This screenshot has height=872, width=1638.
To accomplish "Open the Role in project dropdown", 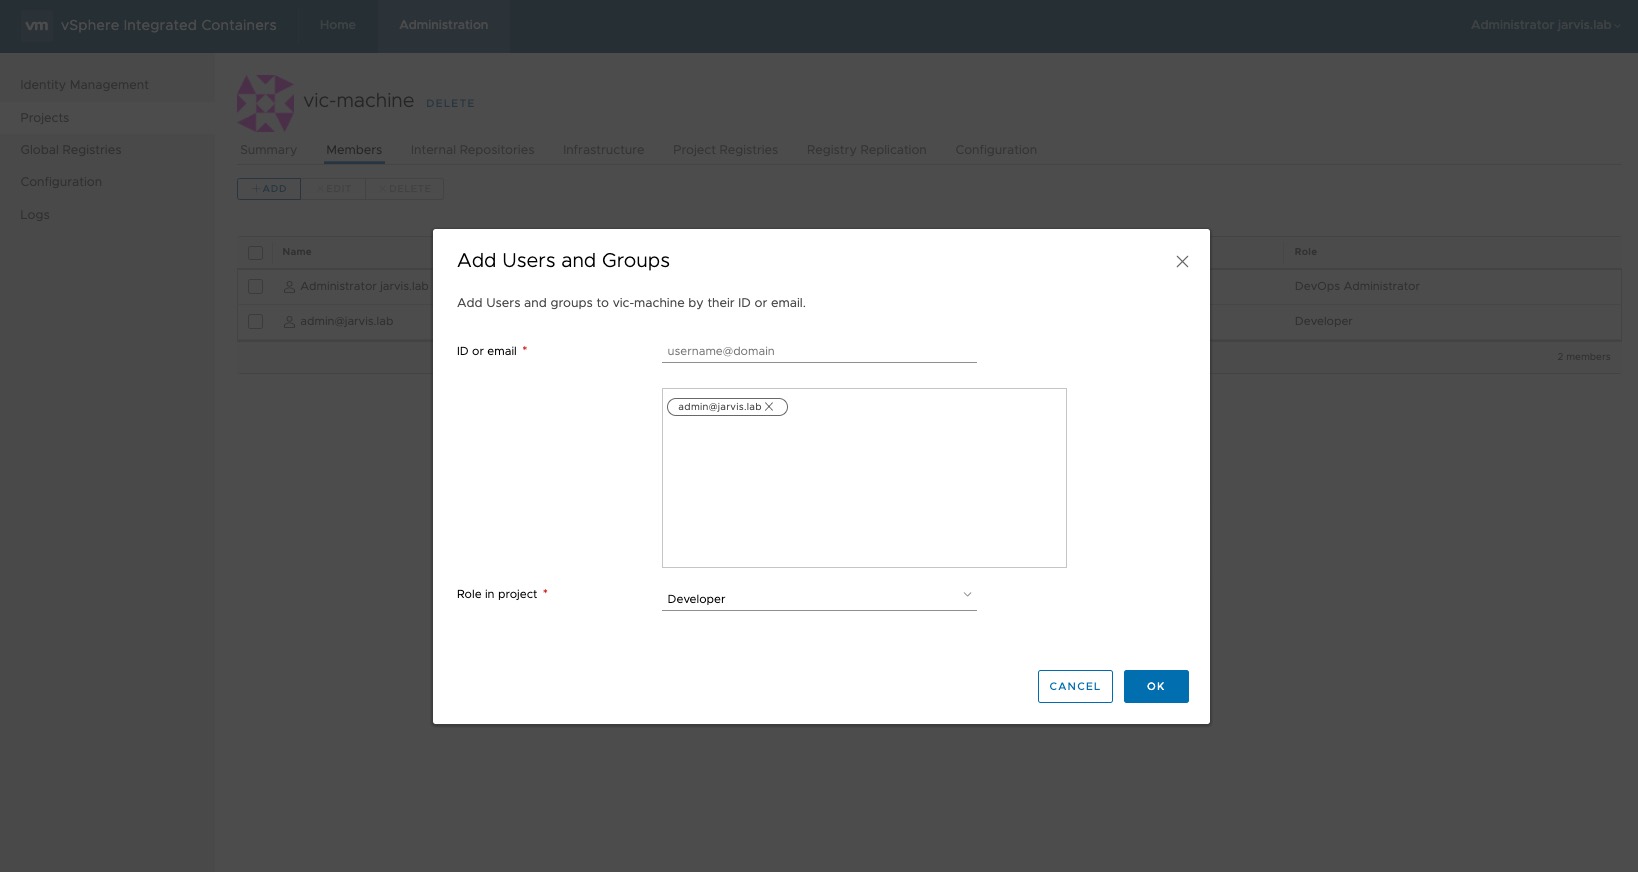I will pos(819,598).
